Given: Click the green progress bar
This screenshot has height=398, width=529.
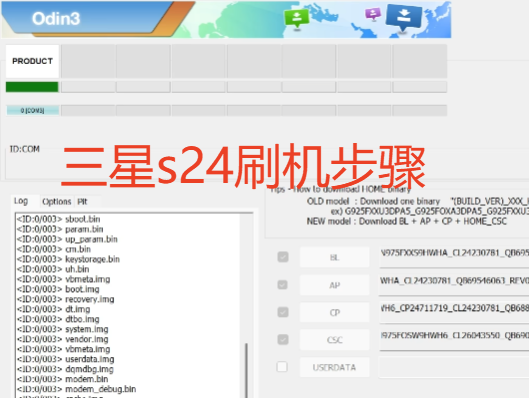Looking at the screenshot, I should point(32,87).
